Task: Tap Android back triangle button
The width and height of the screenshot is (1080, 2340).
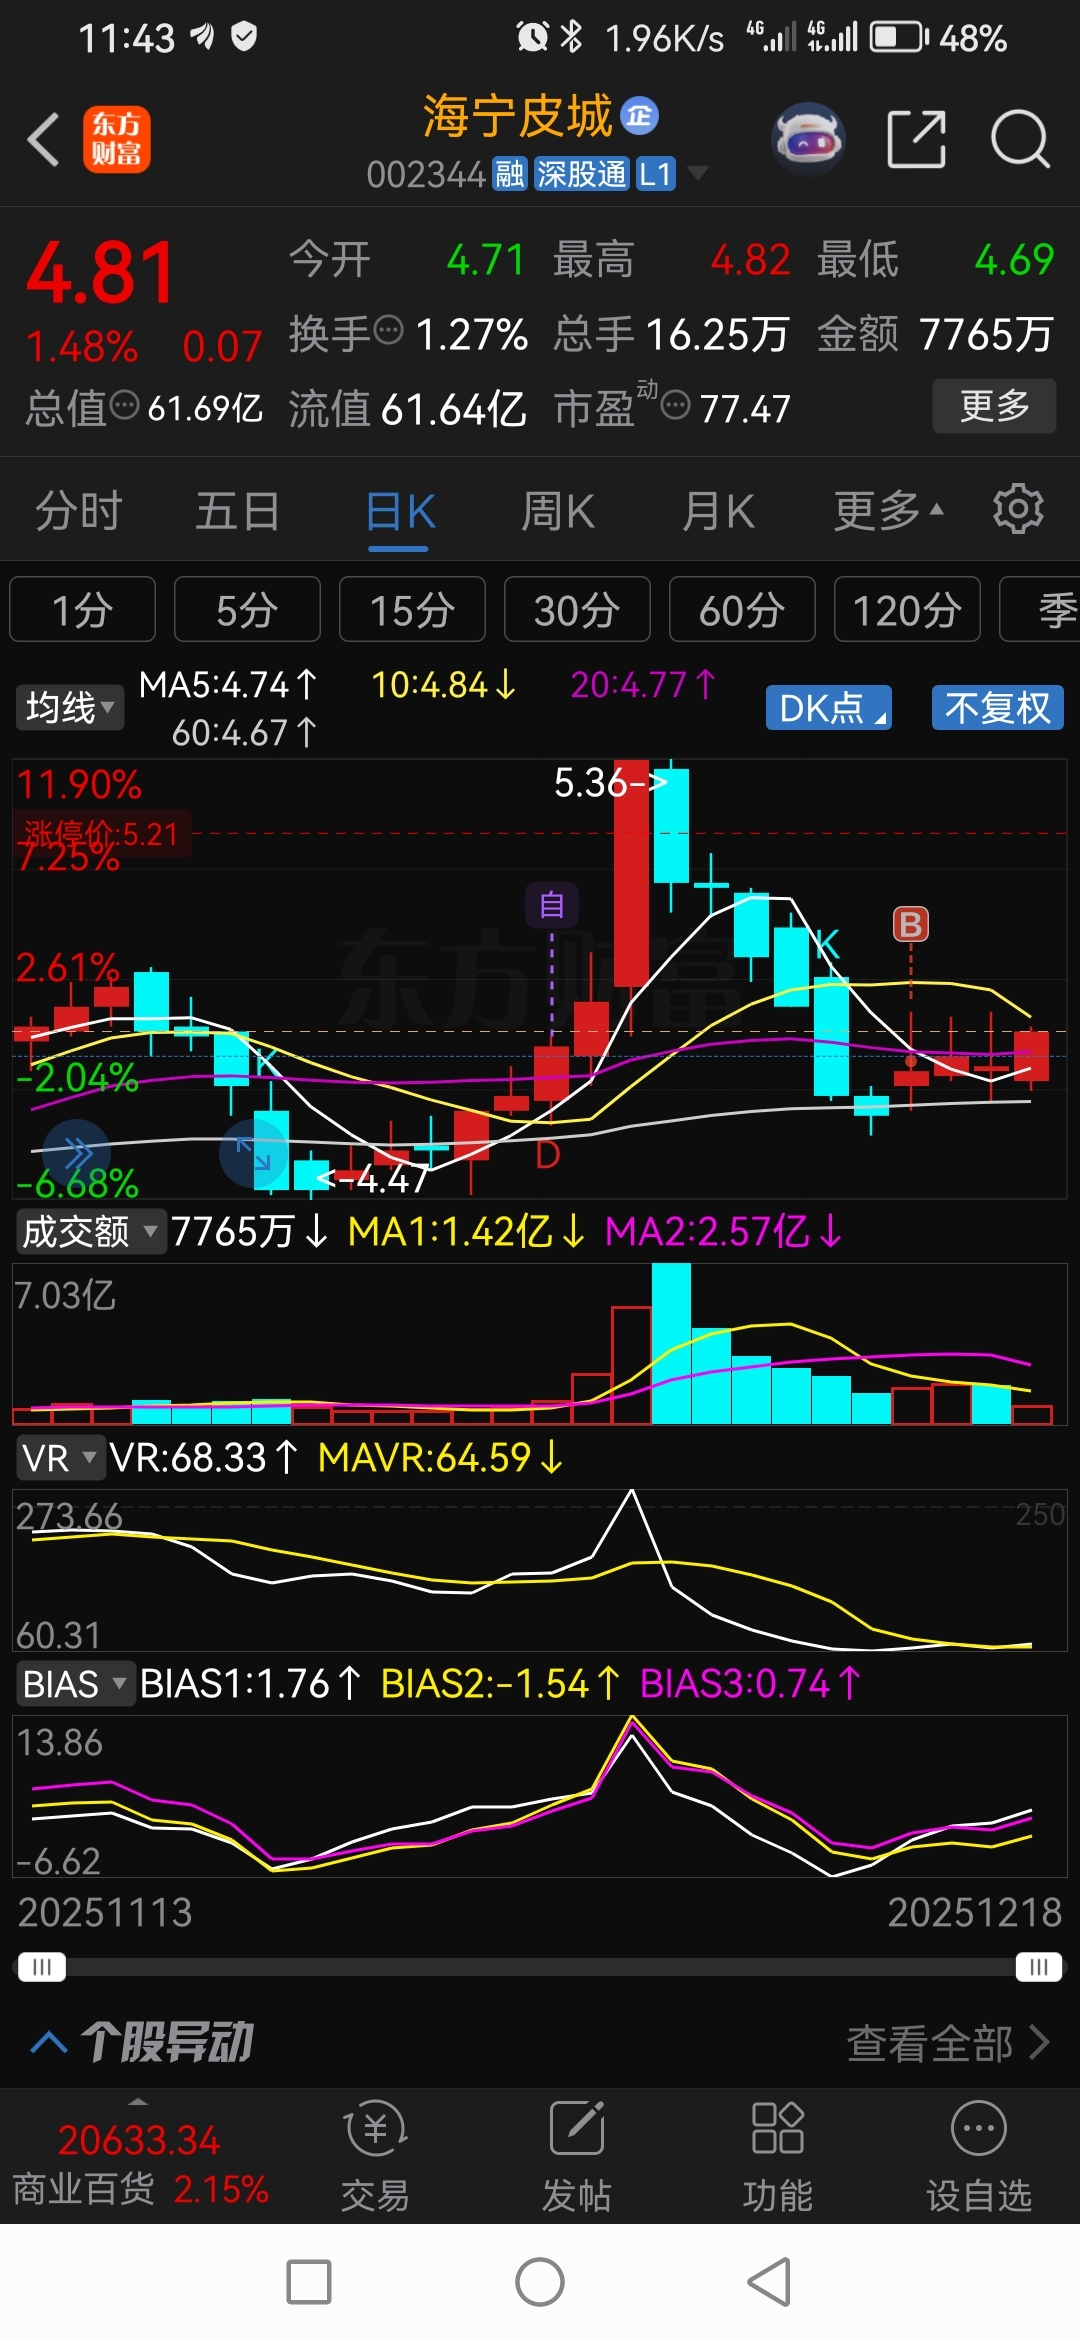Action: [x=770, y=2282]
